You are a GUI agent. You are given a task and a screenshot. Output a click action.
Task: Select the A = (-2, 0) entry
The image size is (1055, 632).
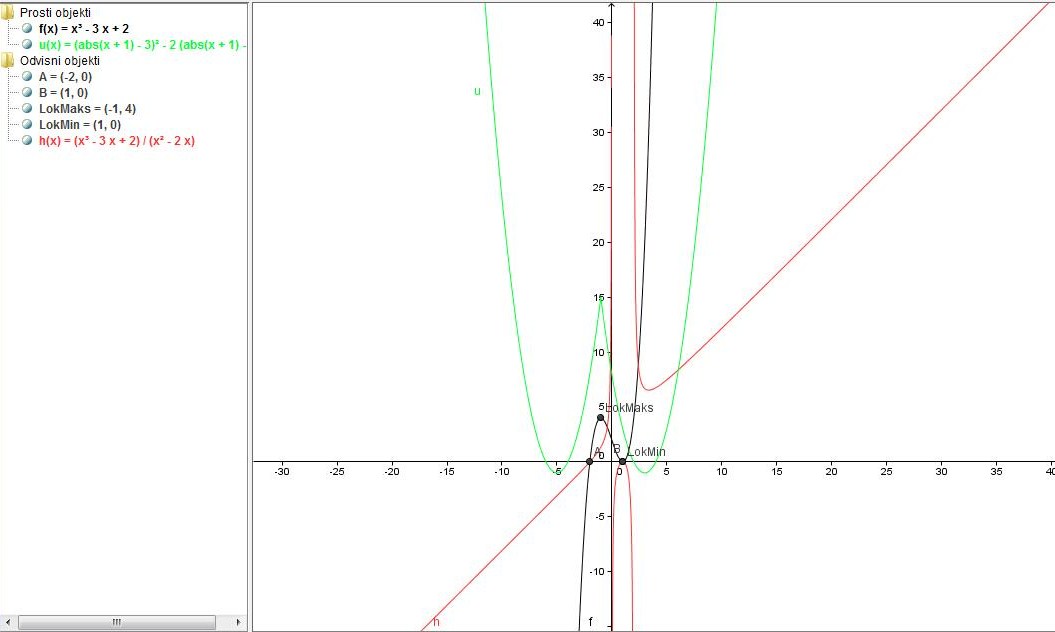coord(65,76)
